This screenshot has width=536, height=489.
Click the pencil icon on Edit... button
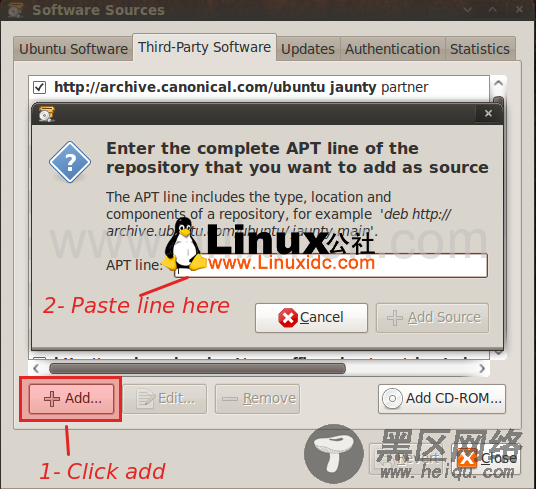146,399
